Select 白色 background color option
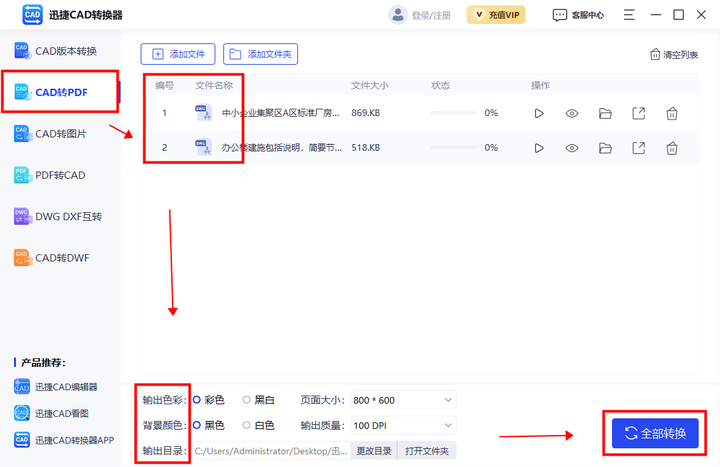The width and height of the screenshot is (720, 467). pyautogui.click(x=259, y=425)
